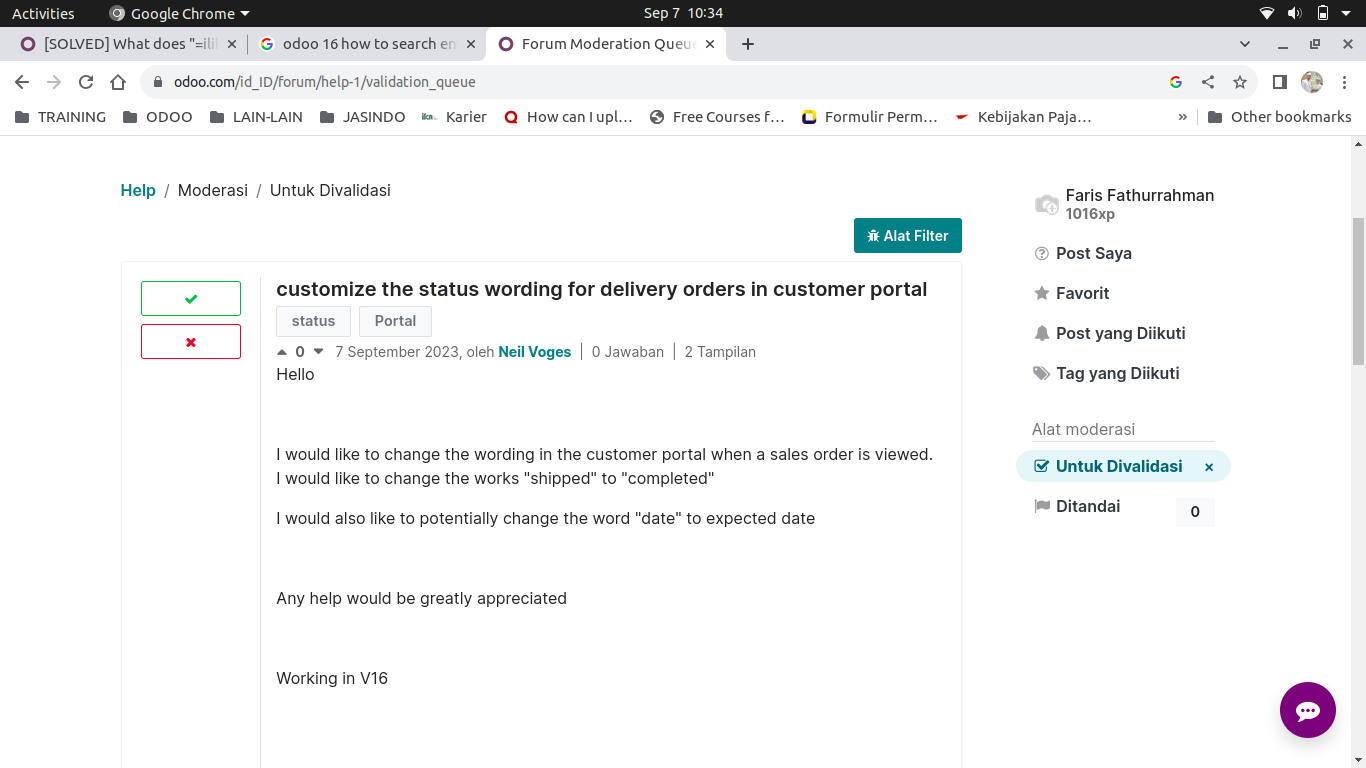Share this page using share icon

(1208, 82)
